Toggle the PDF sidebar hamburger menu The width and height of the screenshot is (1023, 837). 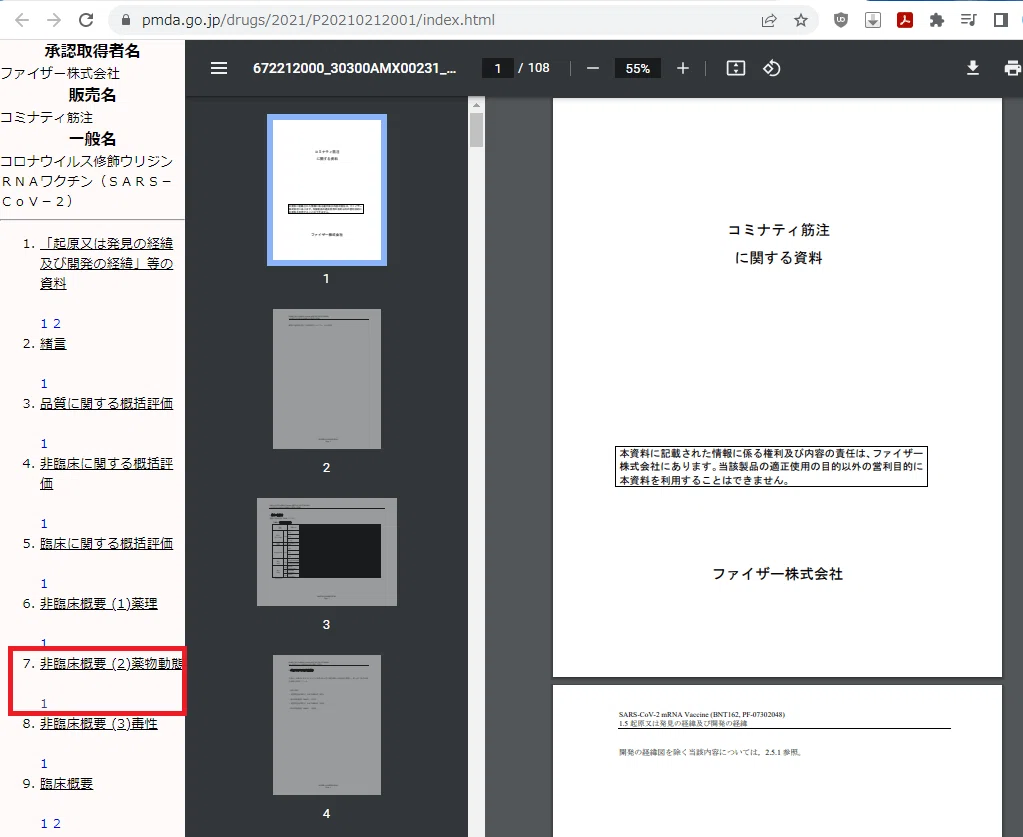tap(219, 68)
